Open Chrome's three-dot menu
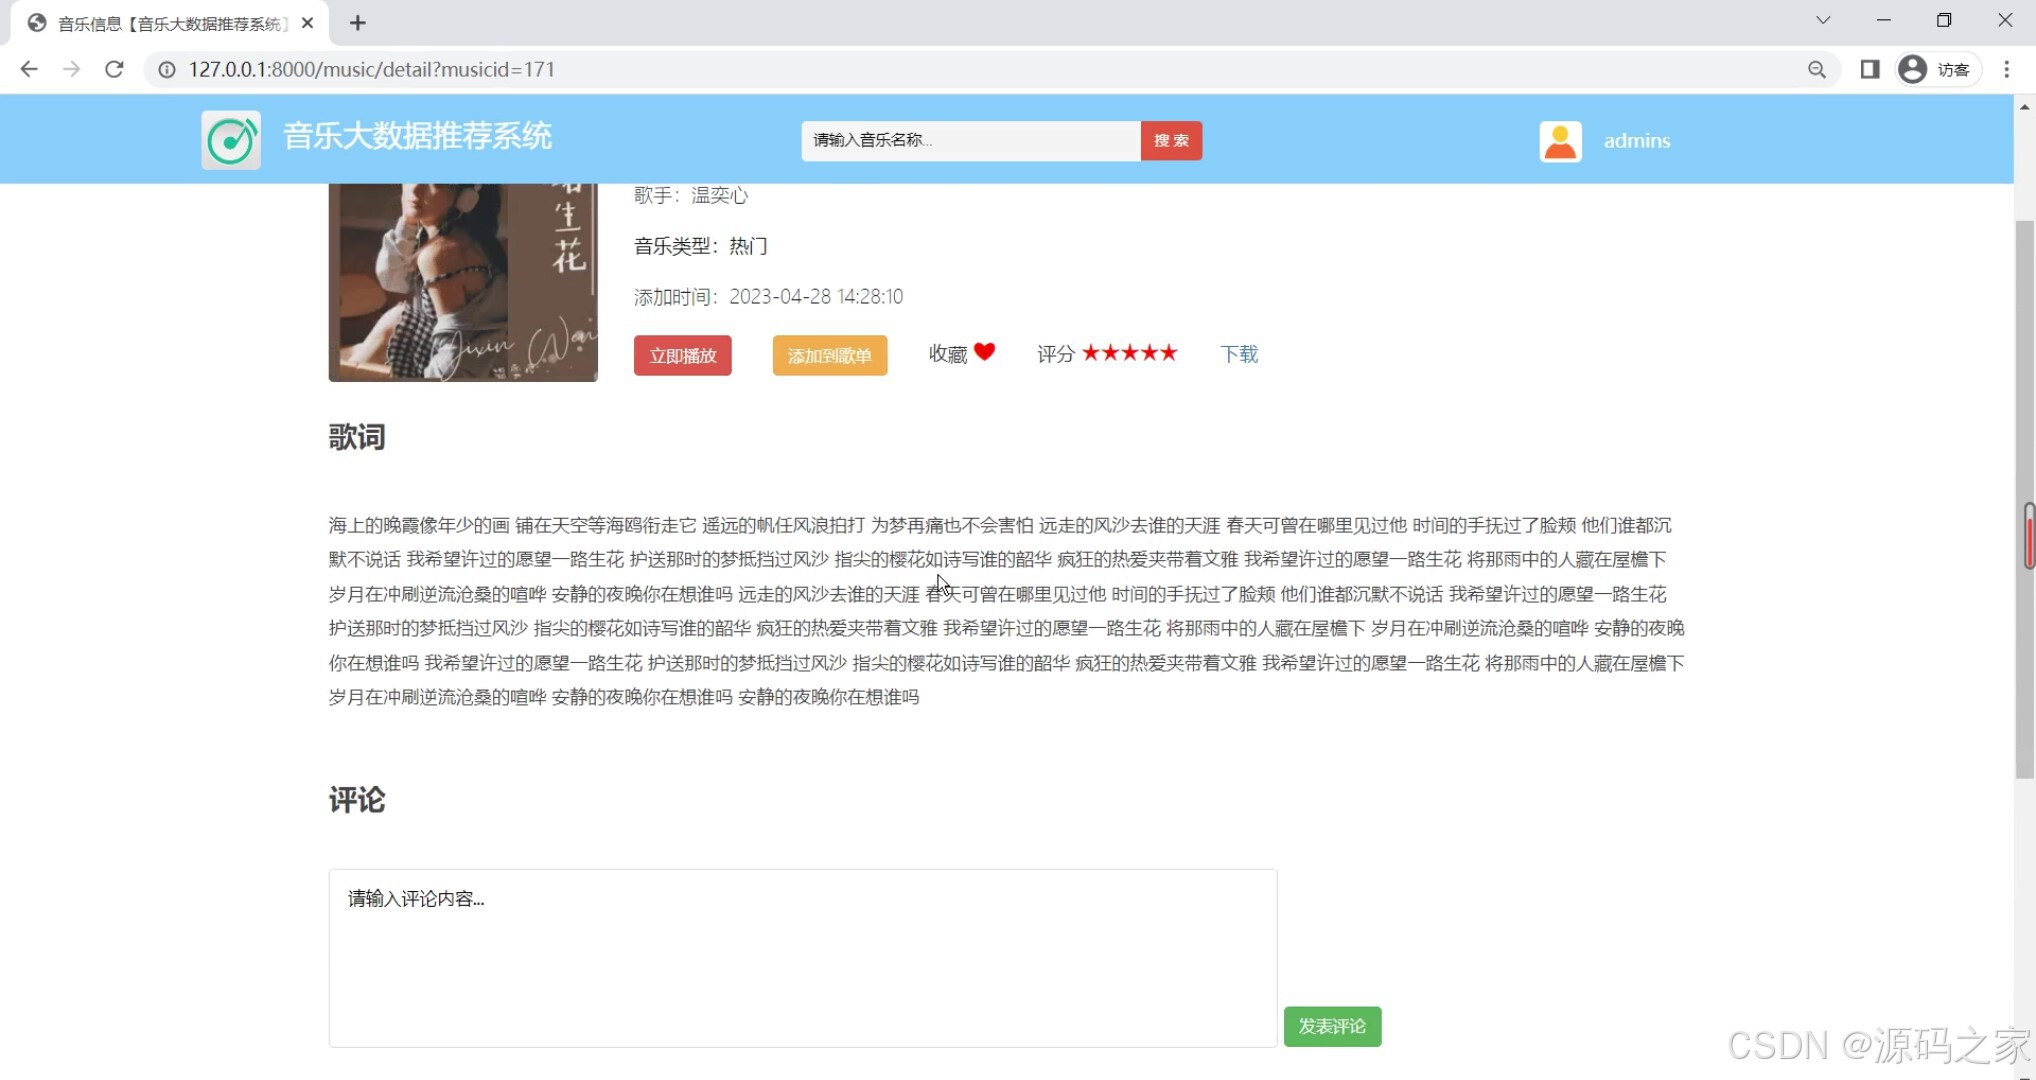Viewport: 2036px width, 1080px height. pos(2007,69)
